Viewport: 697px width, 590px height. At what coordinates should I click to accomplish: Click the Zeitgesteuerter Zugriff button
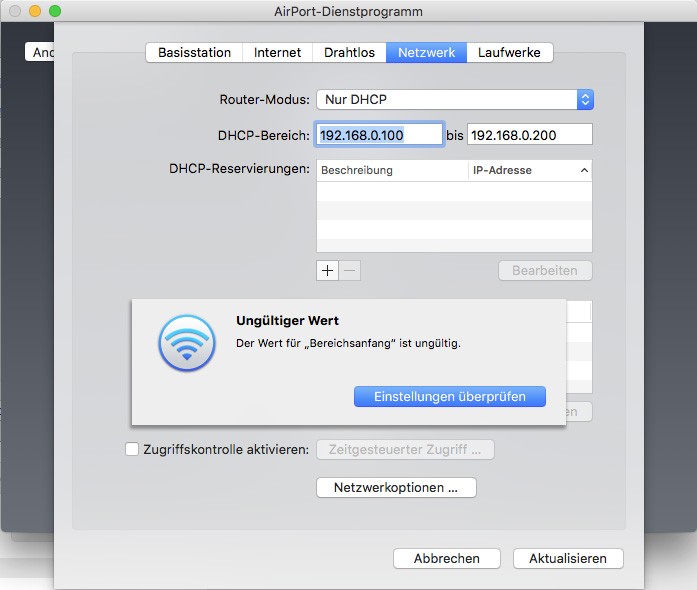(405, 450)
